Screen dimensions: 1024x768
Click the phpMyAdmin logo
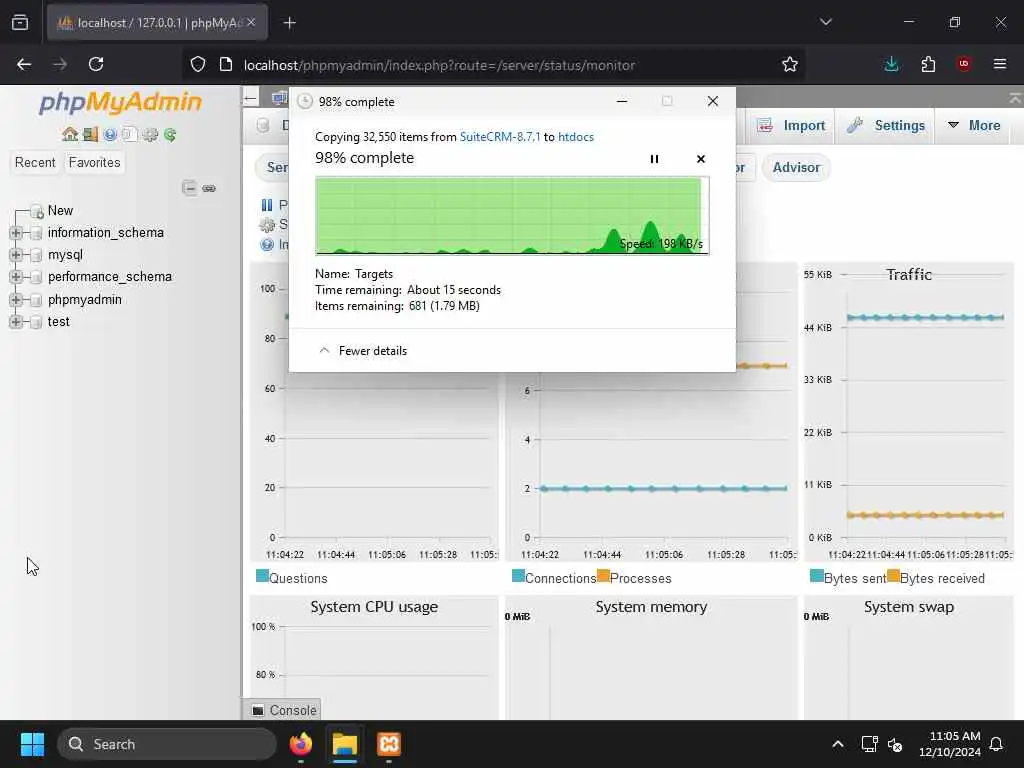click(120, 103)
